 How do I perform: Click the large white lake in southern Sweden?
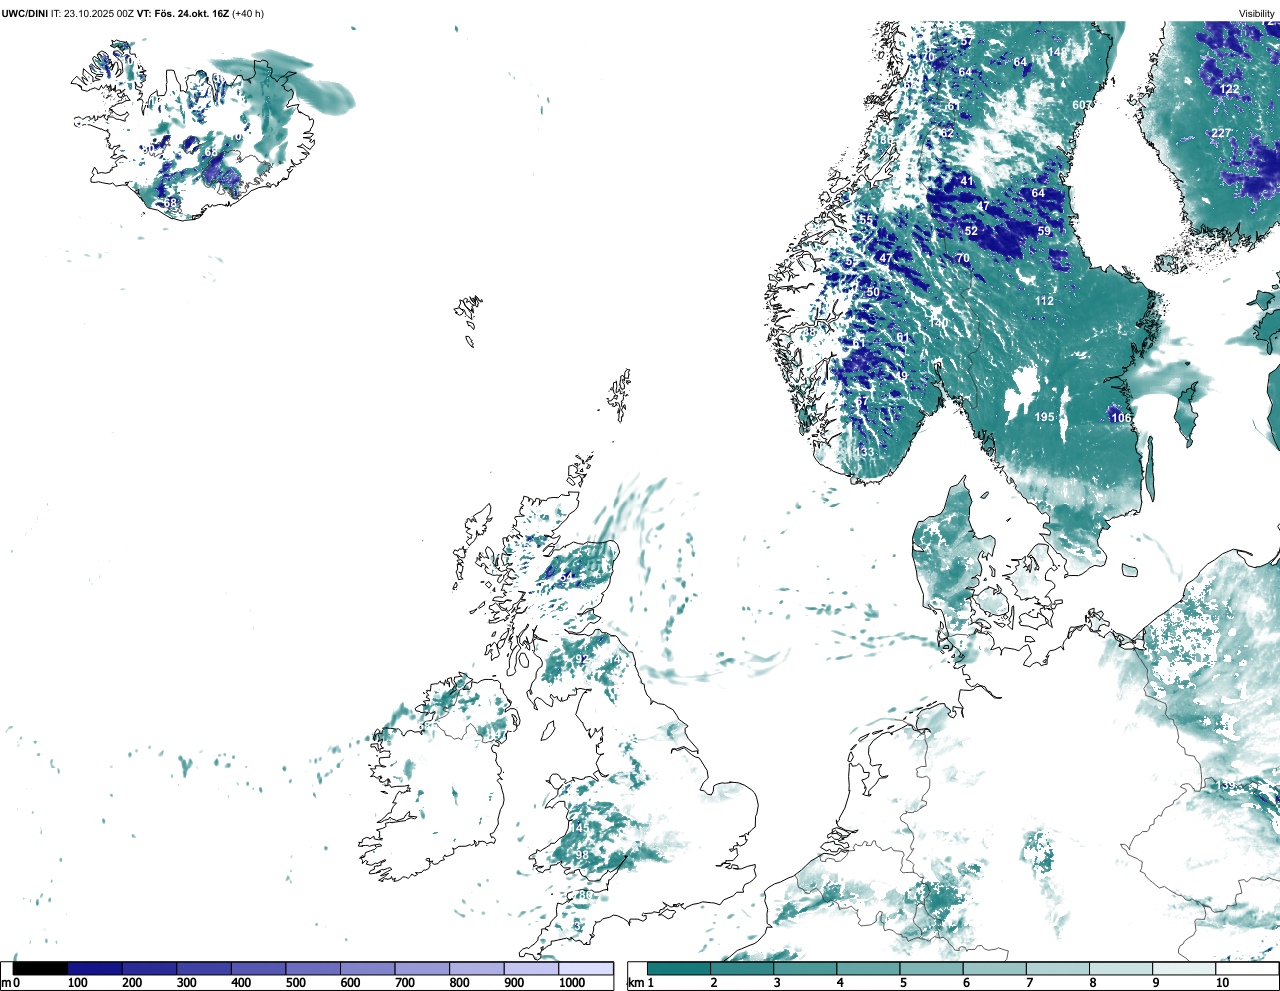tap(1022, 389)
